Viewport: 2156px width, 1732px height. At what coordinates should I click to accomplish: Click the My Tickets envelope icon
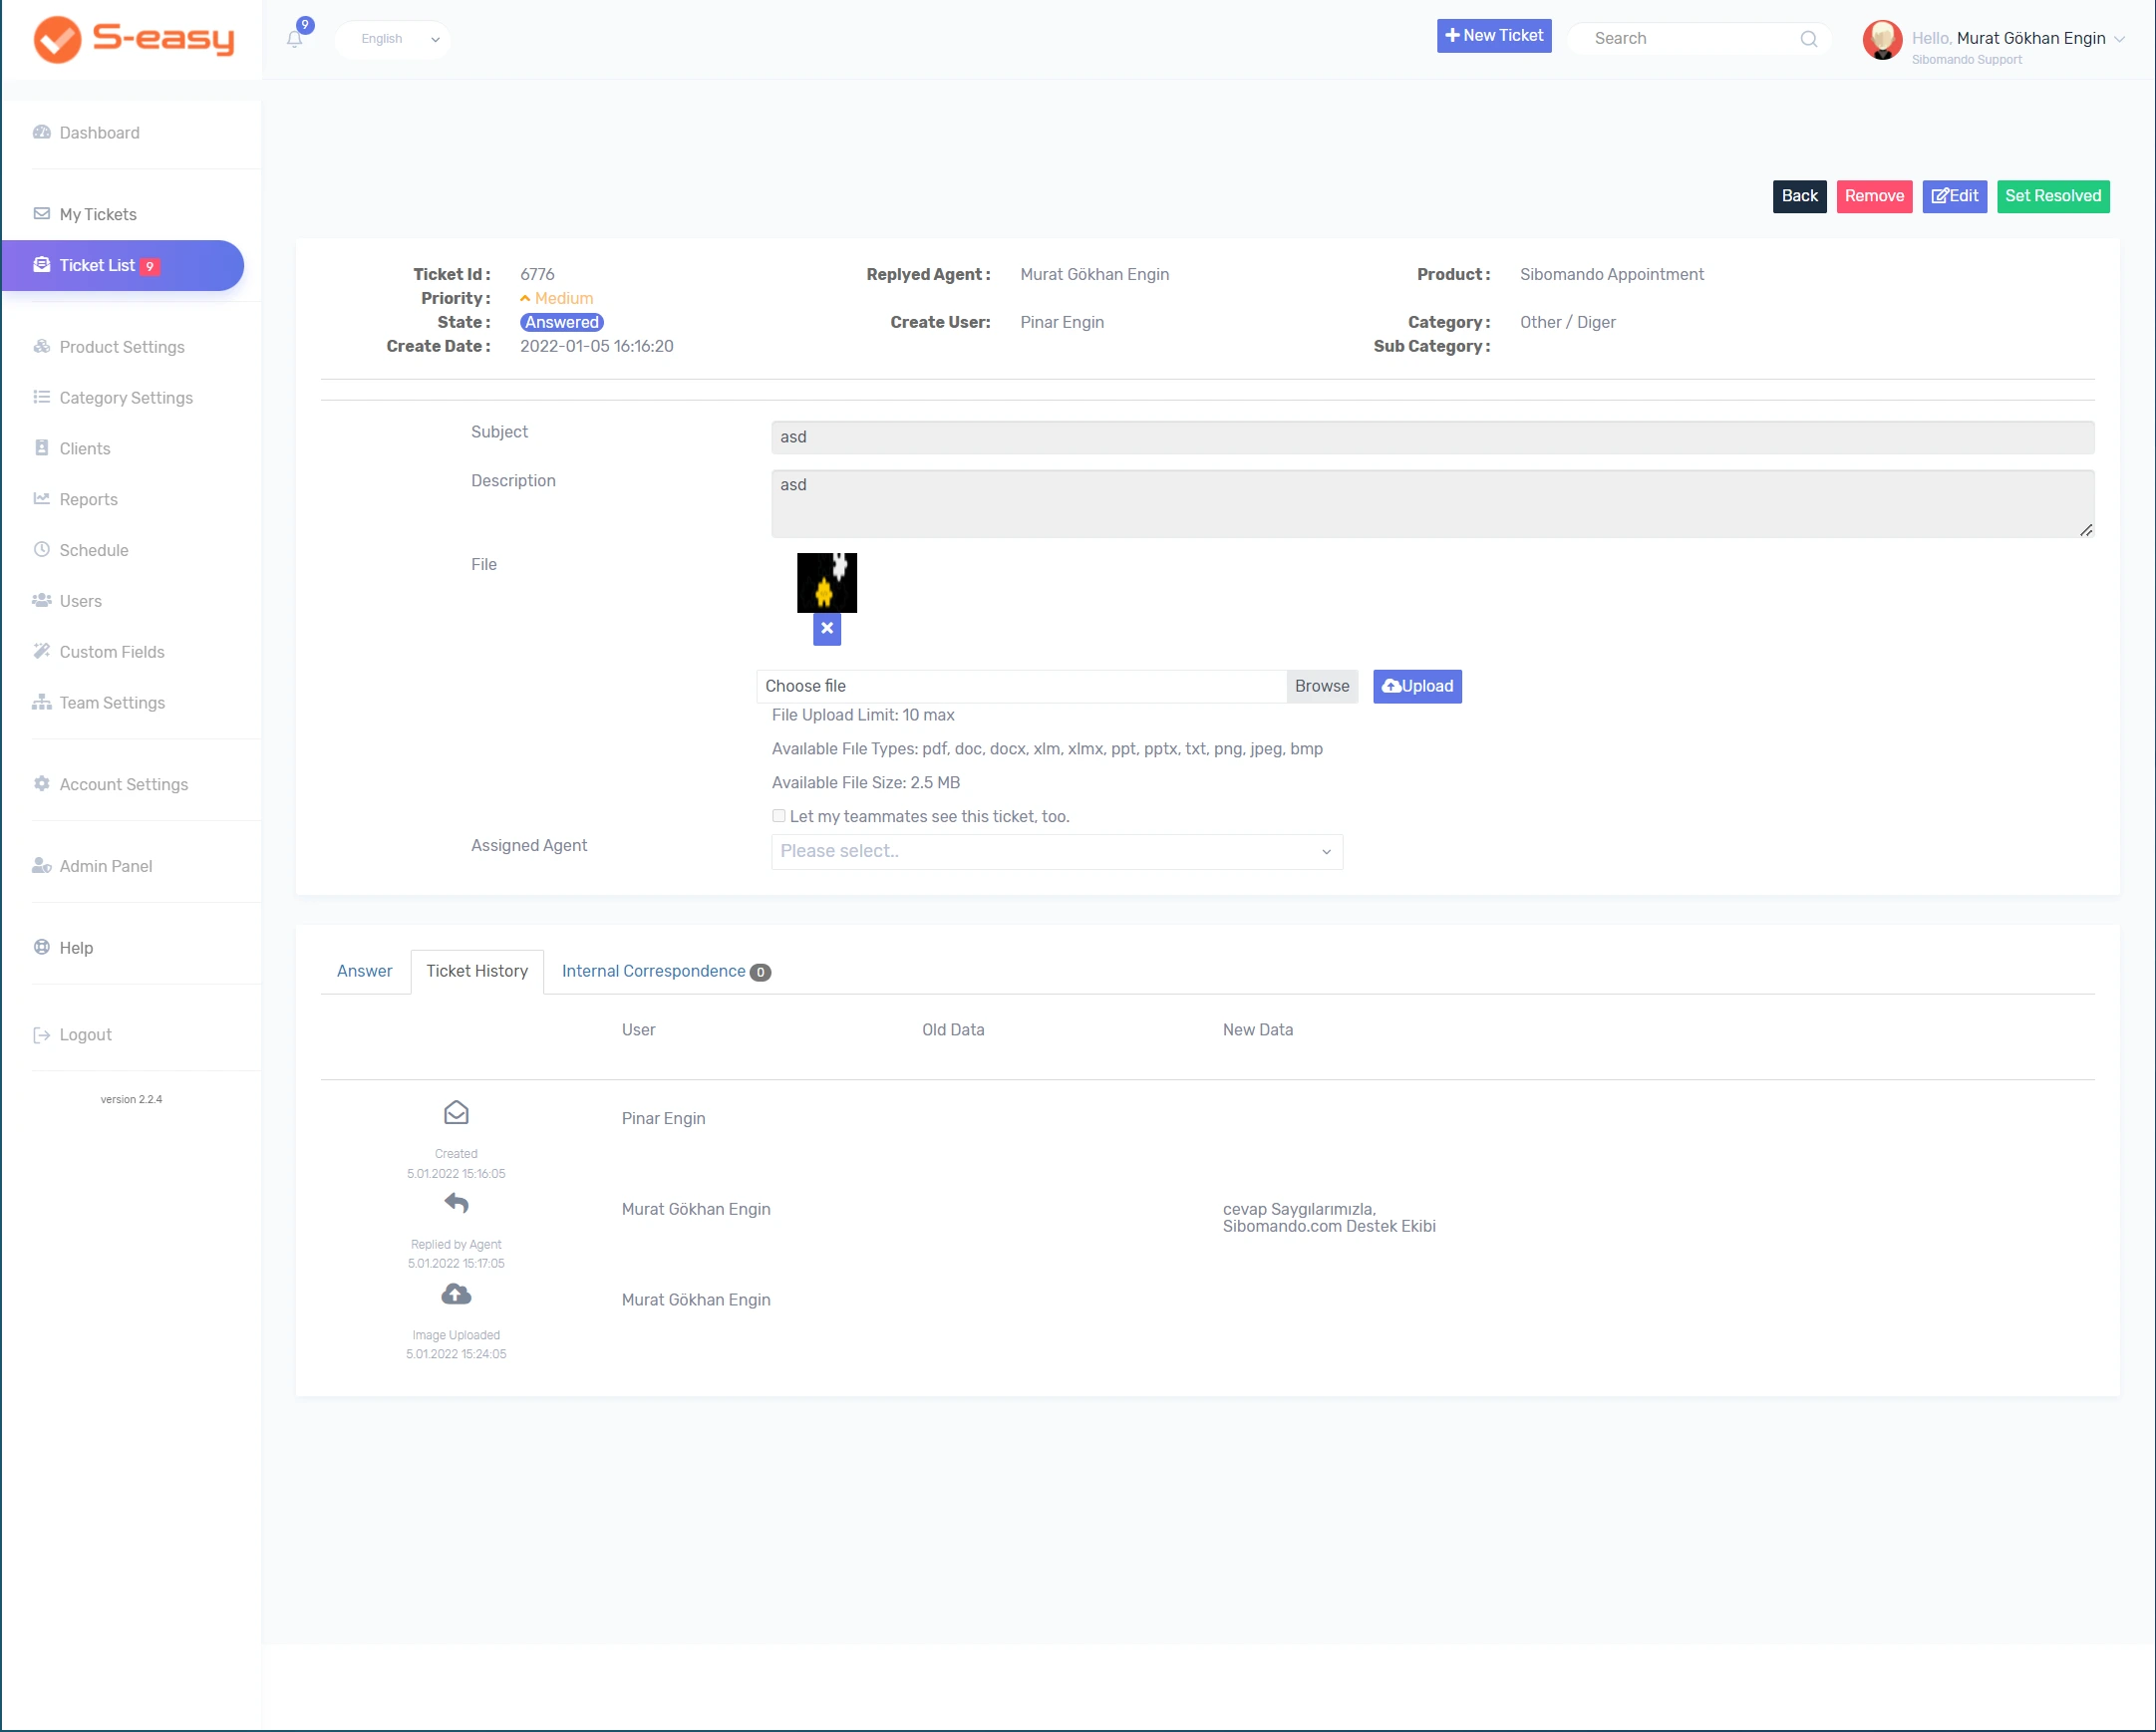[42, 213]
